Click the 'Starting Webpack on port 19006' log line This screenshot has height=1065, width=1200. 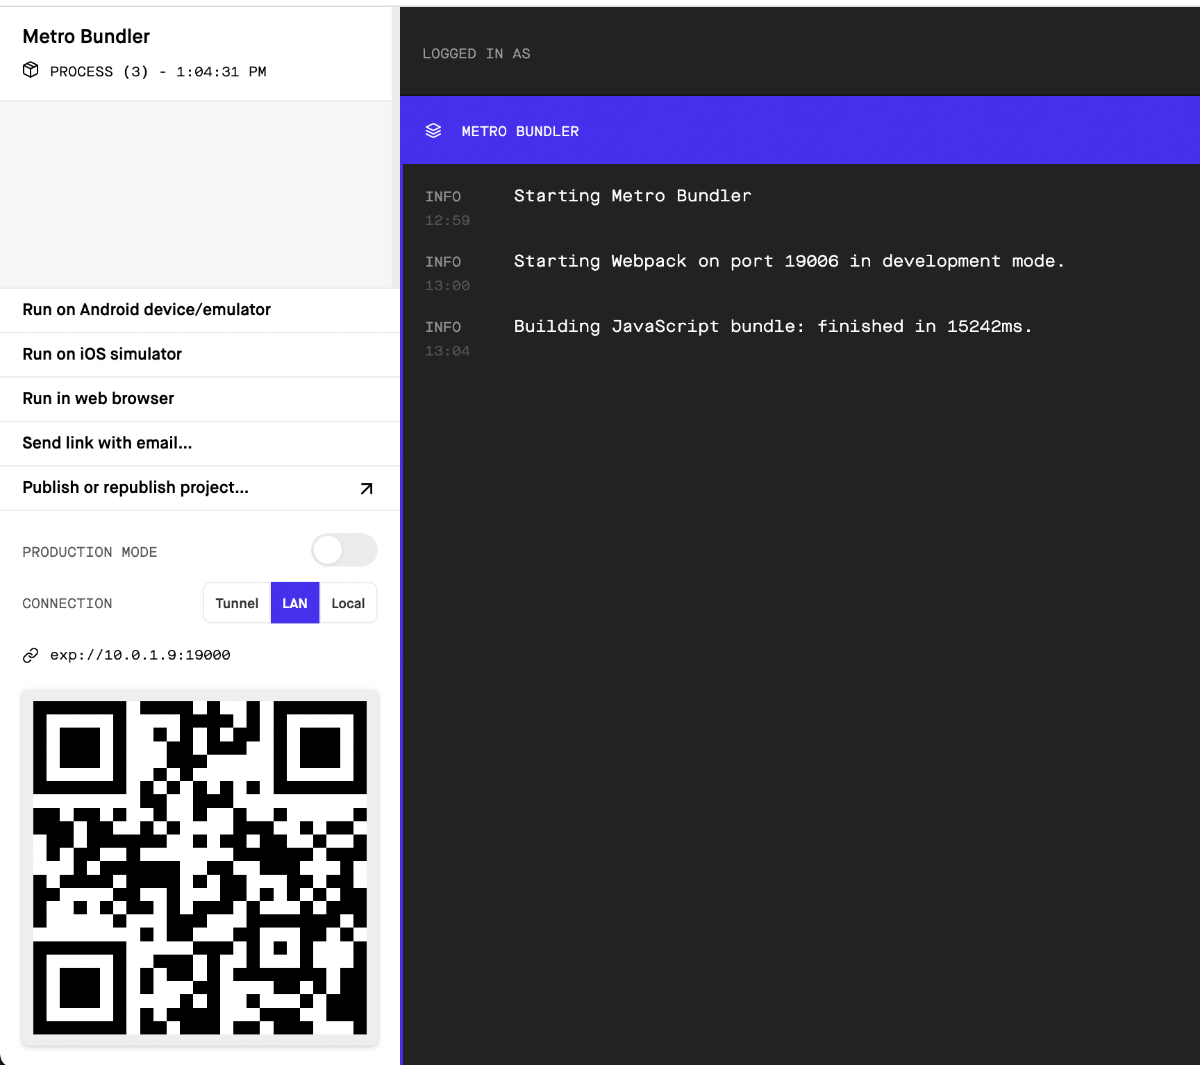coord(789,261)
